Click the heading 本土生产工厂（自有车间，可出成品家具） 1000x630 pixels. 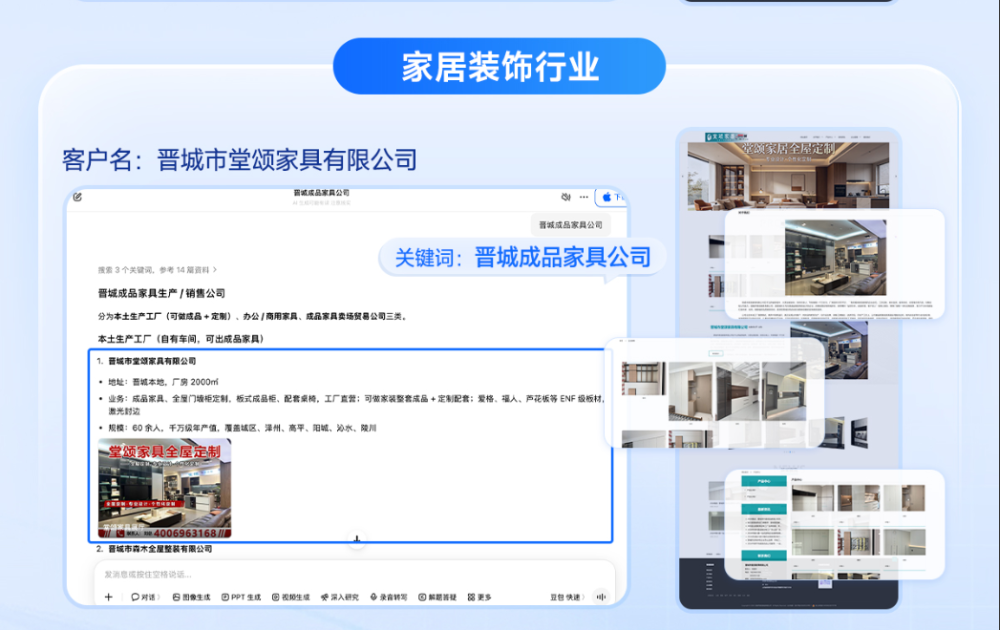(x=180, y=339)
